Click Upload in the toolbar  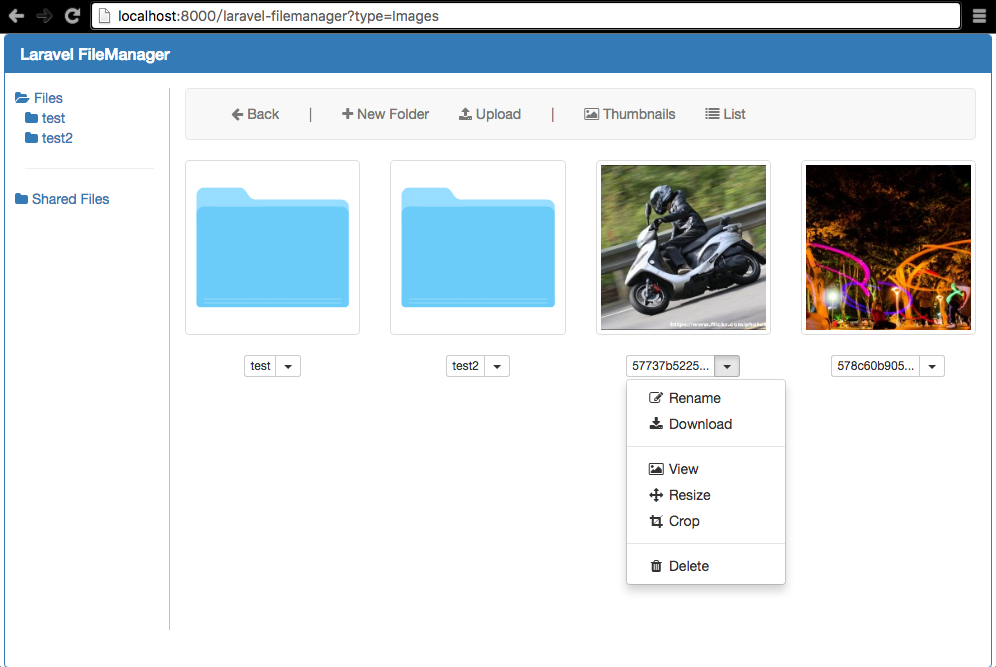(490, 114)
